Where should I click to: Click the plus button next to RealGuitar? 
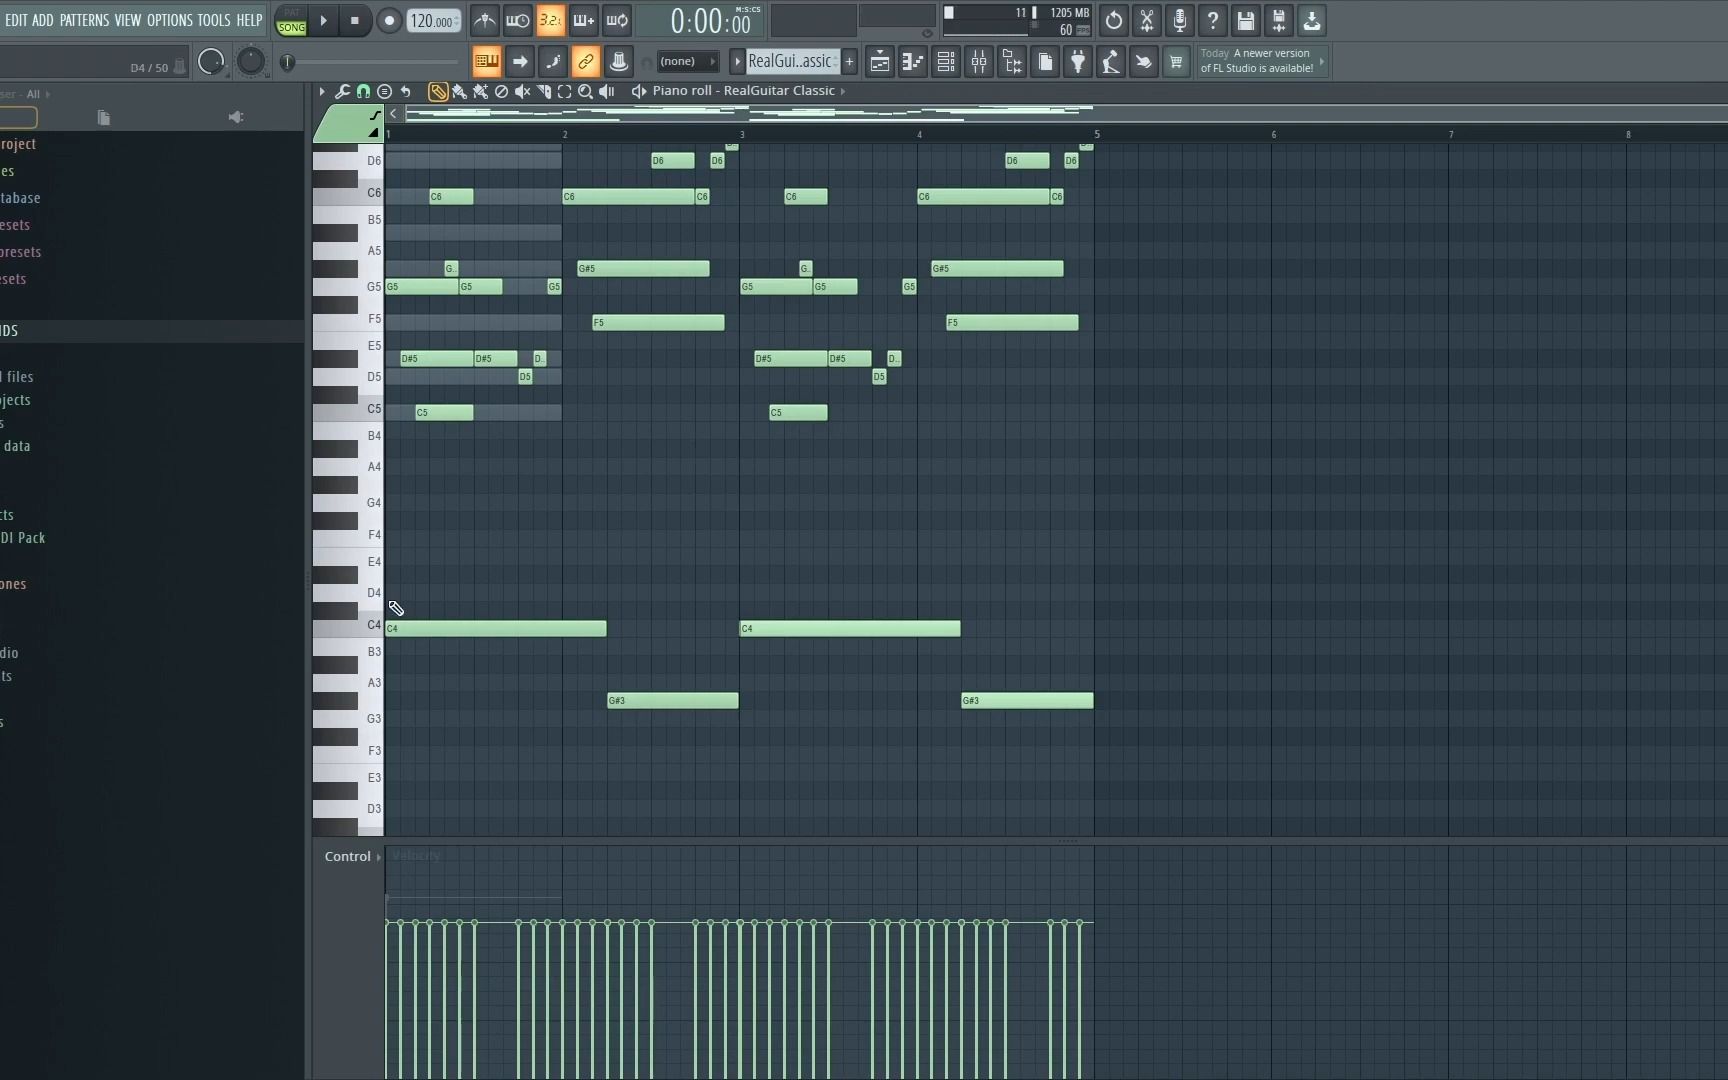849,62
